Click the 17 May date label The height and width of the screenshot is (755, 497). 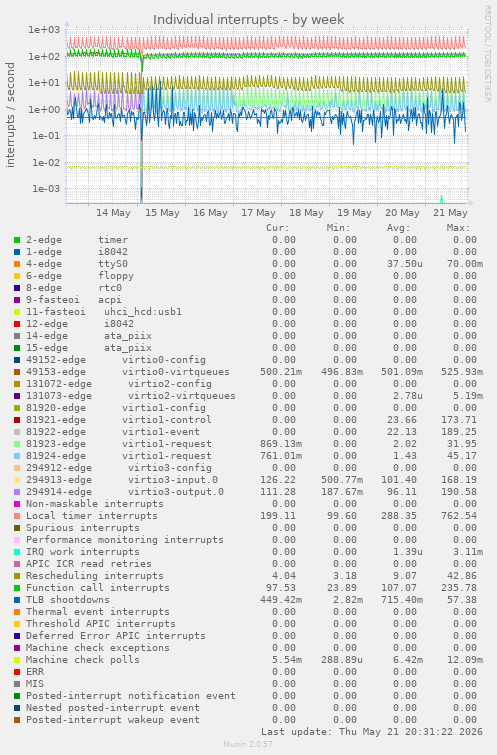click(258, 213)
